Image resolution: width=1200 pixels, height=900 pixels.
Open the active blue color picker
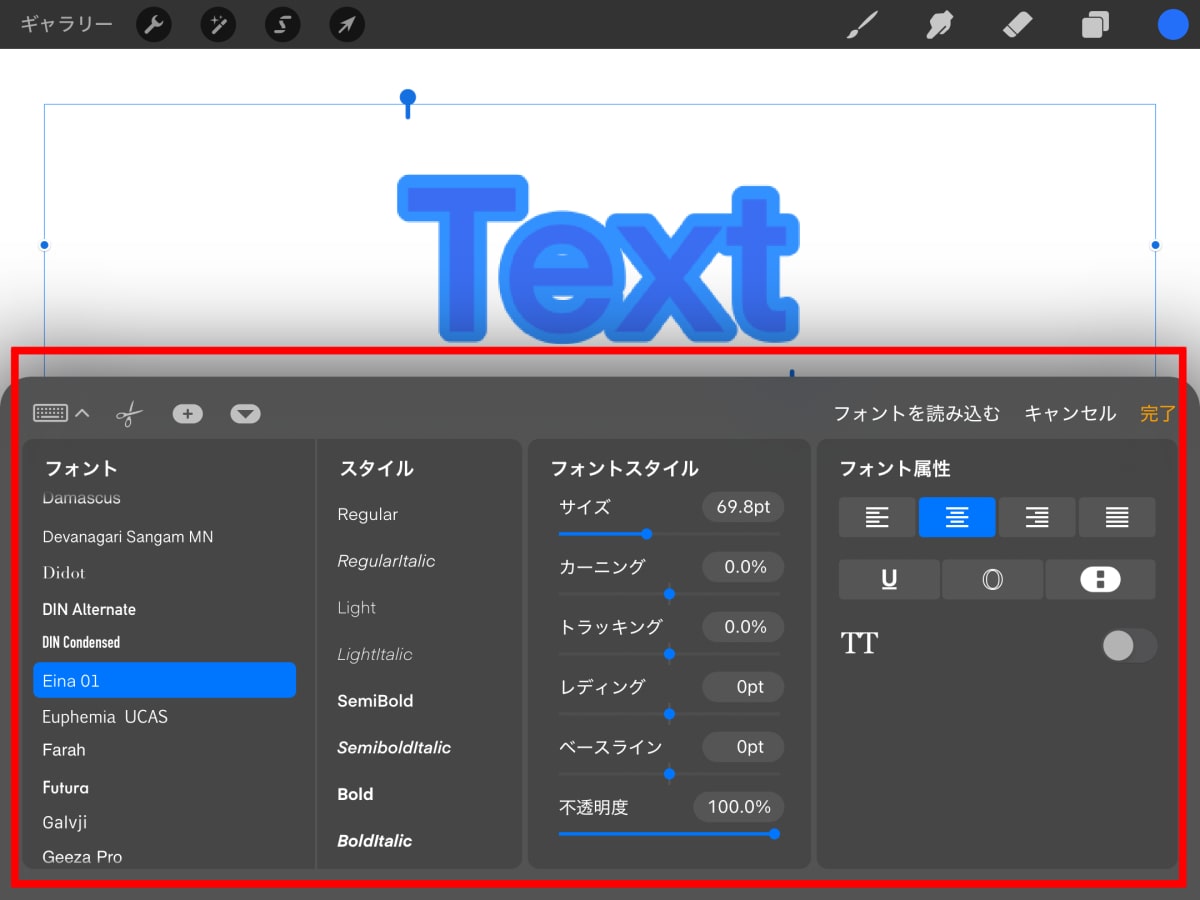pos(1172,25)
